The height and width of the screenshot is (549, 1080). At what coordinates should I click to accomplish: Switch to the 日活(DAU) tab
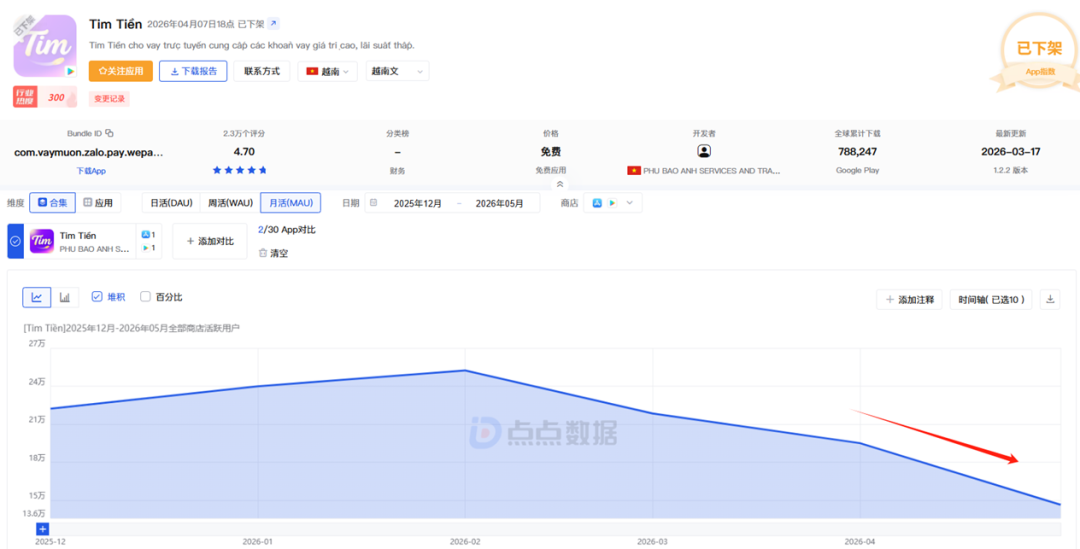tap(171, 203)
